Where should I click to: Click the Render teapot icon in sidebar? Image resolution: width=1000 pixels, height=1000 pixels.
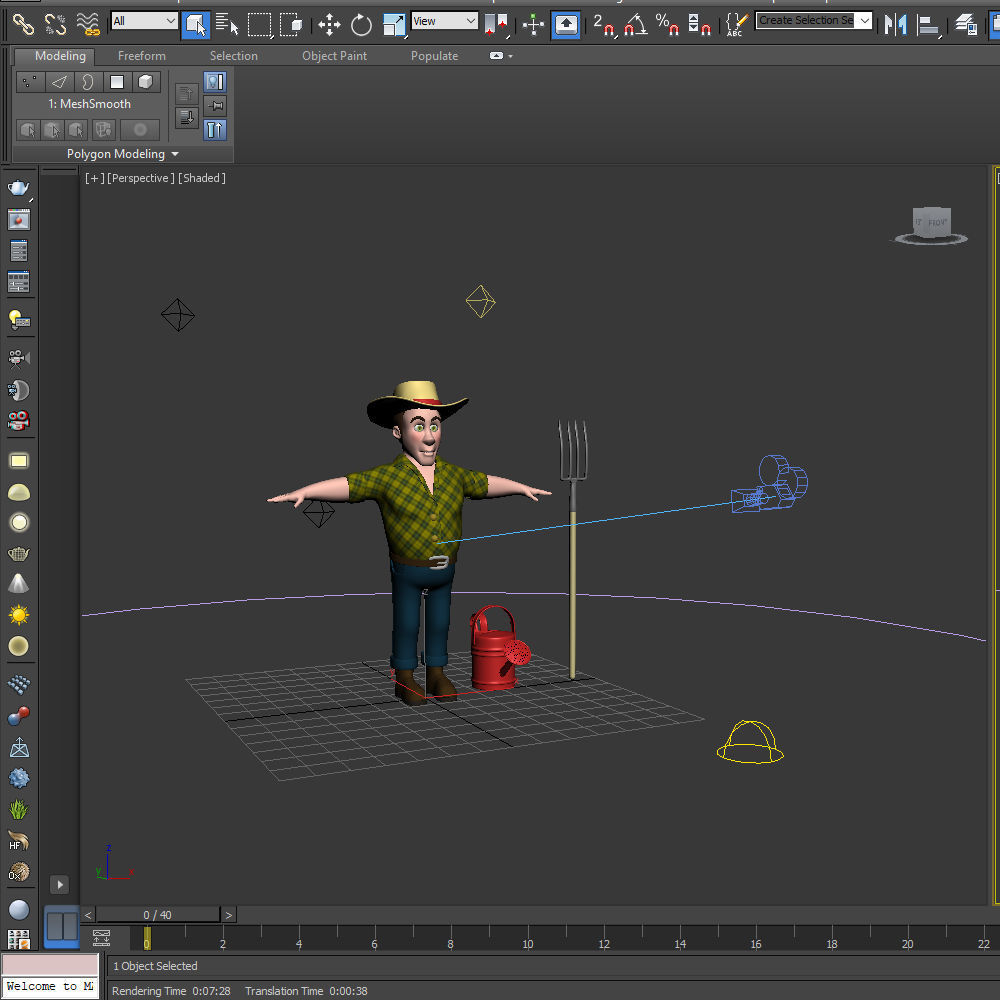tap(18, 188)
